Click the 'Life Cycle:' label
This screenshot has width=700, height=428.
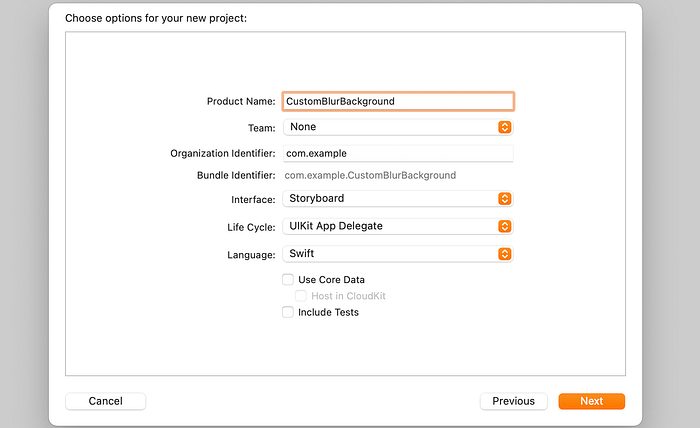coord(251,227)
